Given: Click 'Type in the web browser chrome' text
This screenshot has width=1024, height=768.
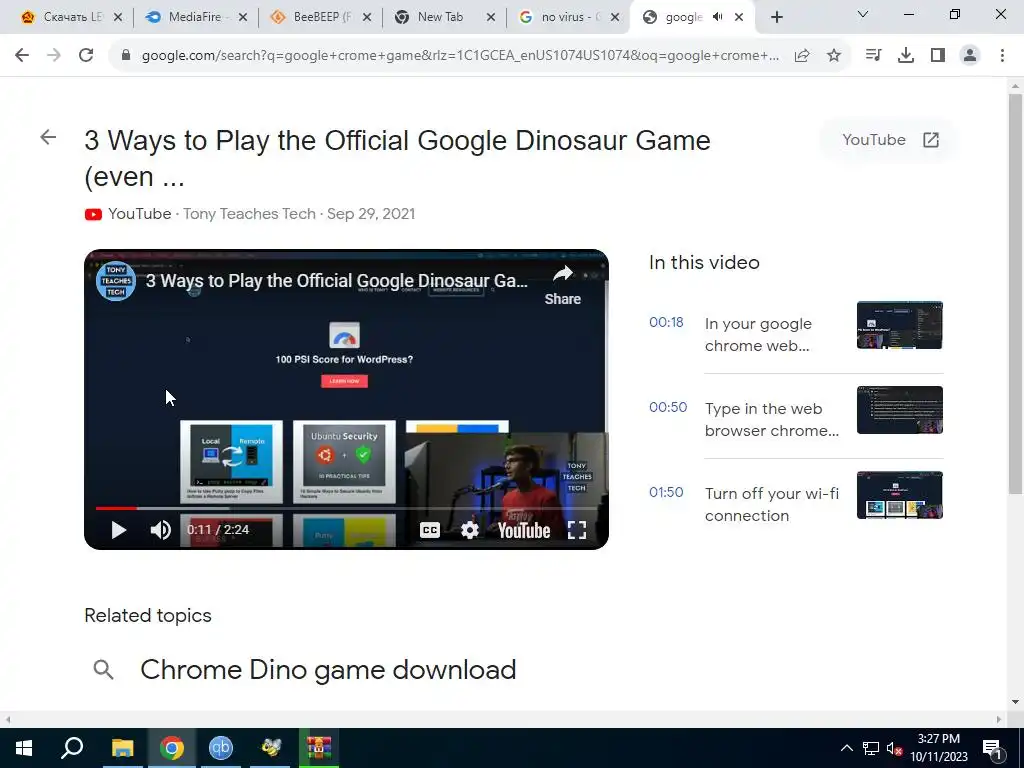Looking at the screenshot, I should [x=771, y=420].
